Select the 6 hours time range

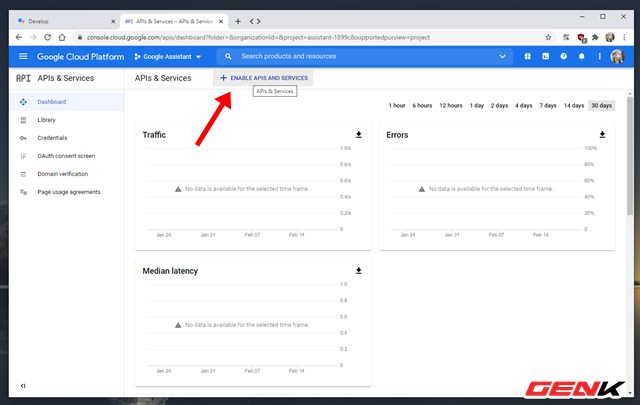pyautogui.click(x=422, y=106)
